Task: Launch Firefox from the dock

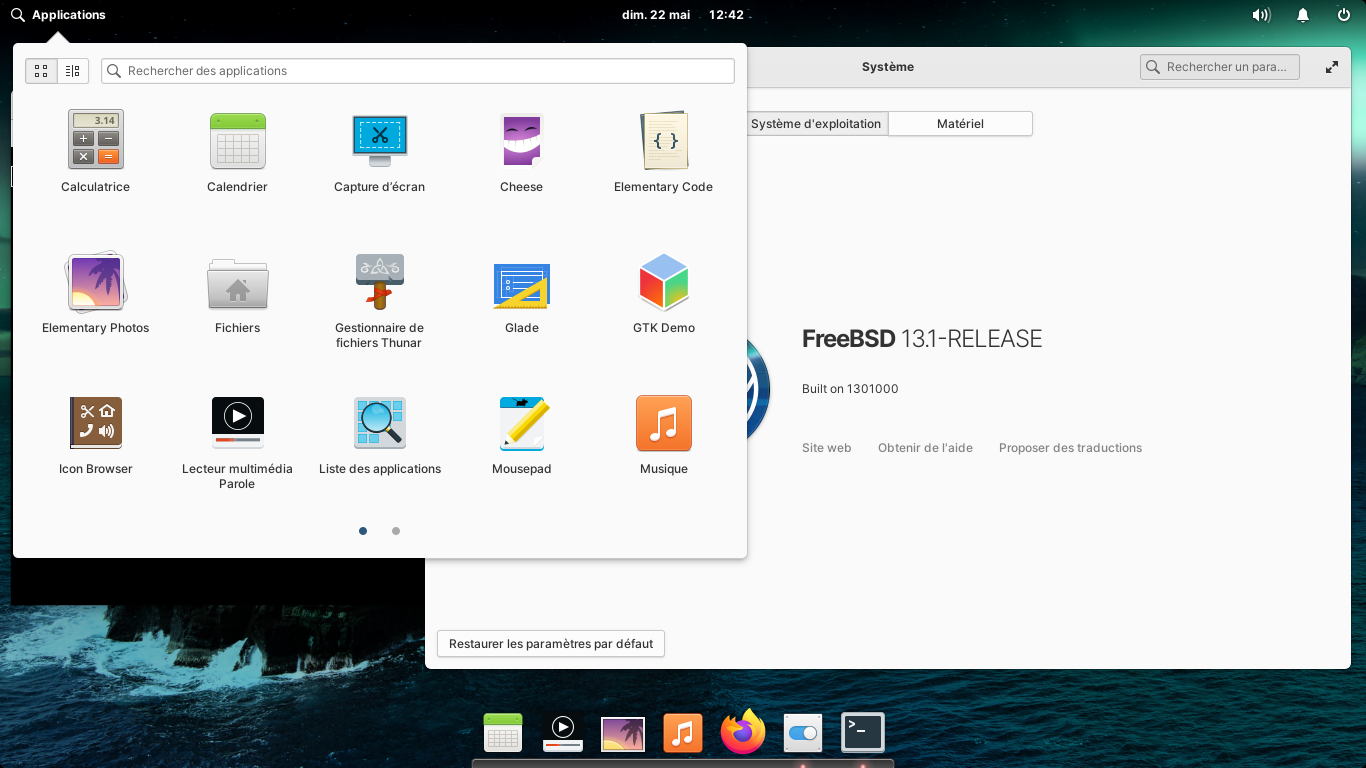Action: 743,732
